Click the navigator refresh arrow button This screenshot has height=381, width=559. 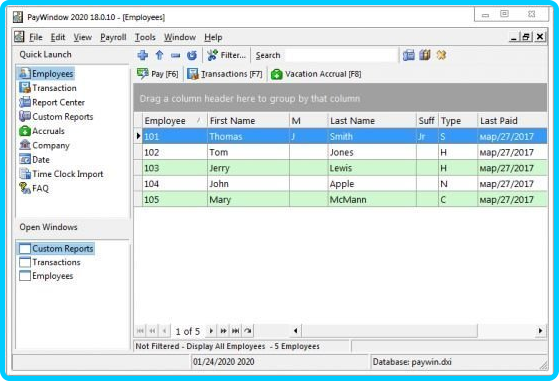click(248, 331)
